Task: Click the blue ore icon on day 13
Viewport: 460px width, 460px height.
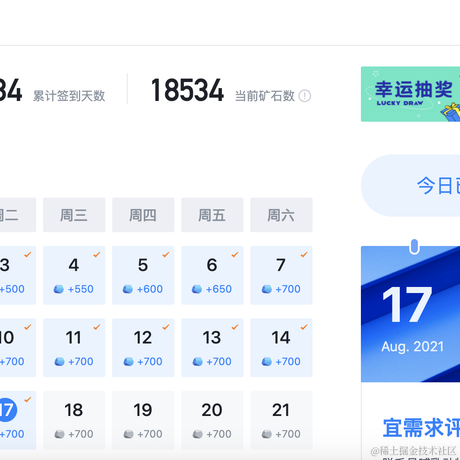Action: tap(198, 362)
